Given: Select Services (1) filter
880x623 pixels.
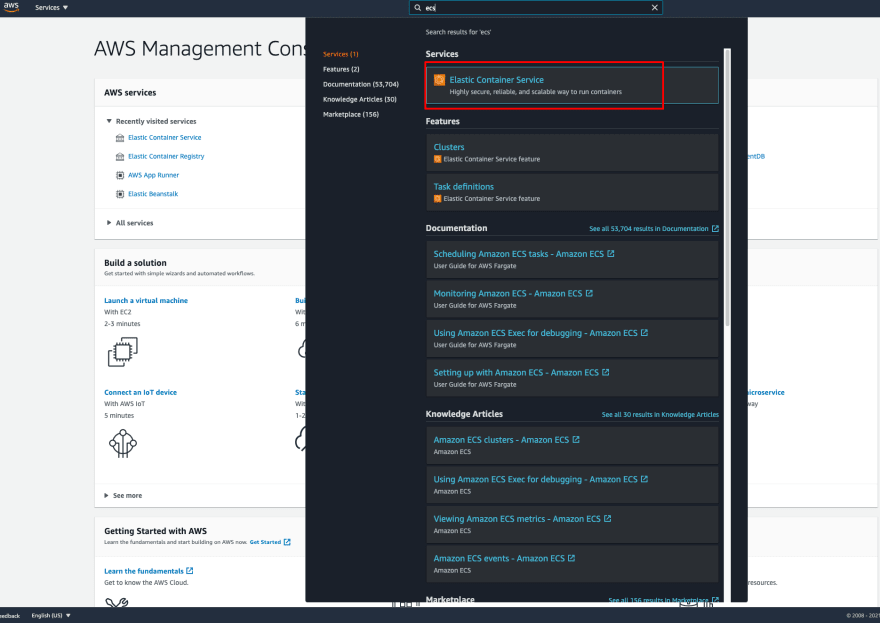Looking at the screenshot, I should coord(340,54).
